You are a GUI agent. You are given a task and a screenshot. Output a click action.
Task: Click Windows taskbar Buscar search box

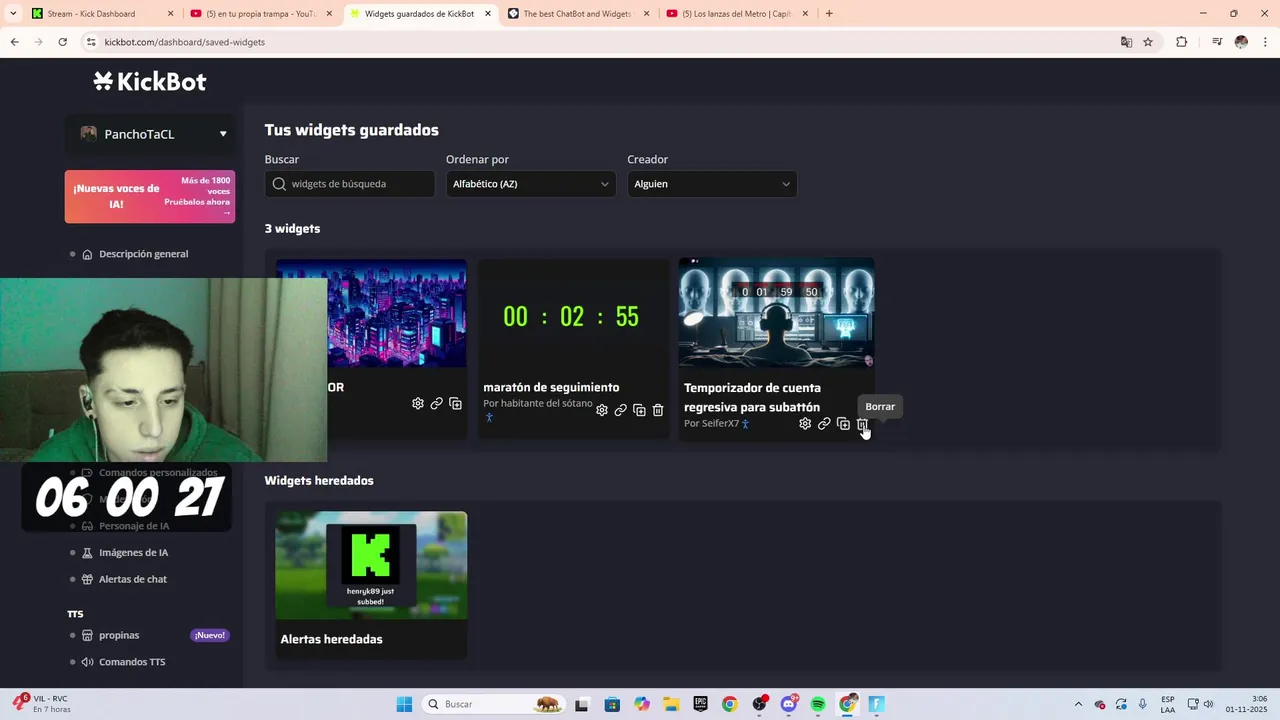[492, 704]
